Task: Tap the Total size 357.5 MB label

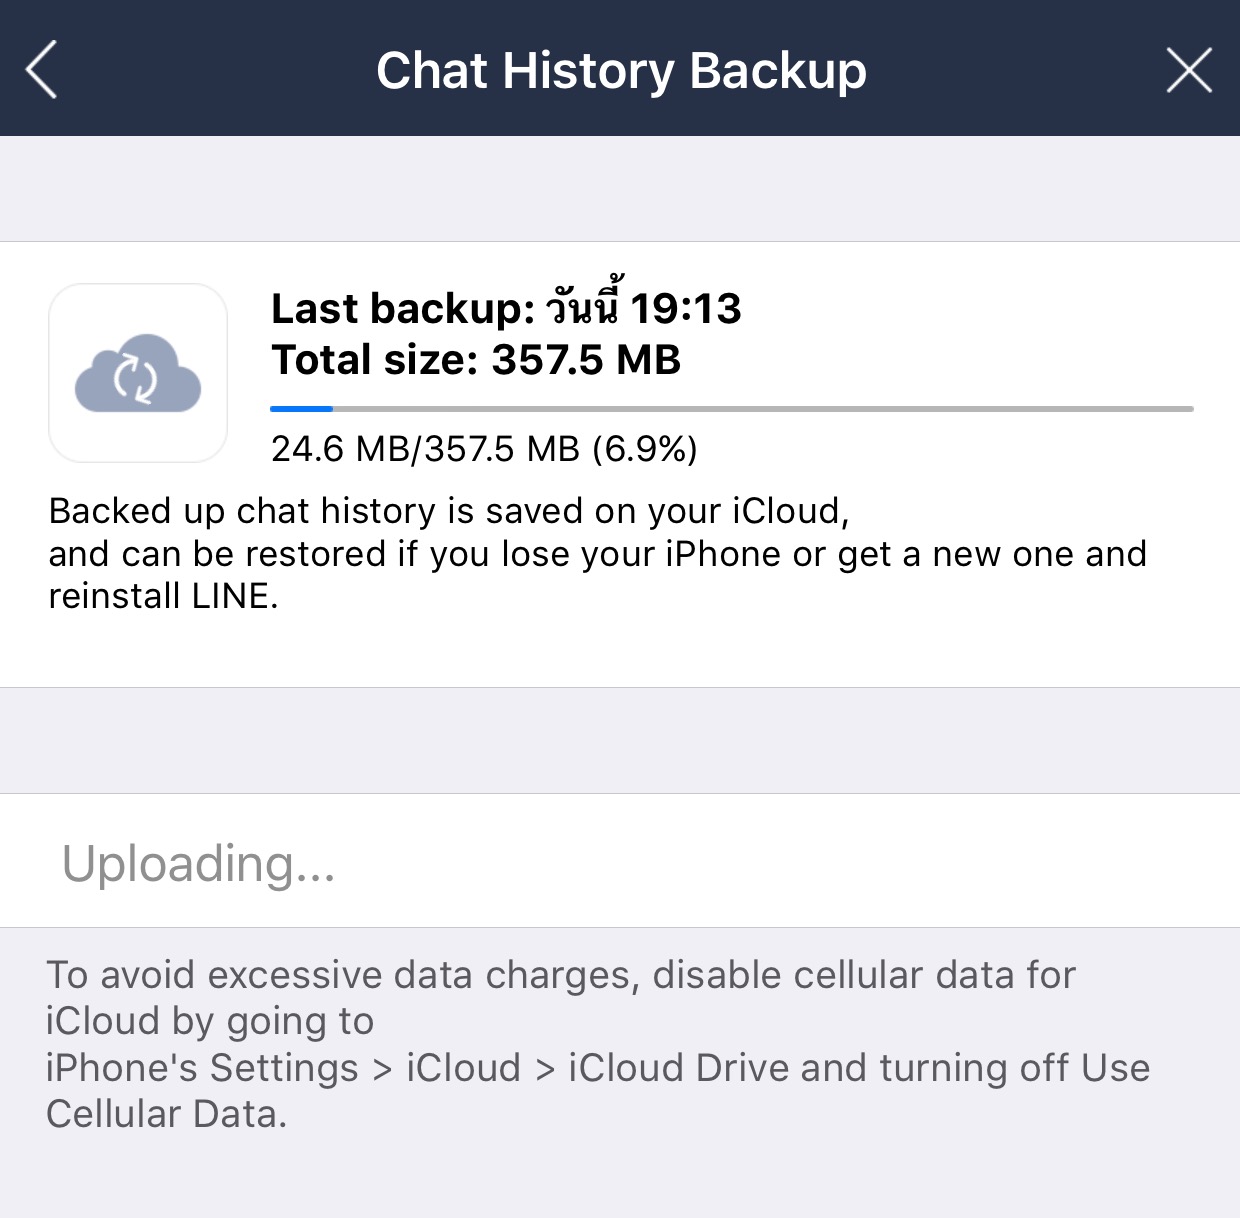Action: (x=476, y=360)
